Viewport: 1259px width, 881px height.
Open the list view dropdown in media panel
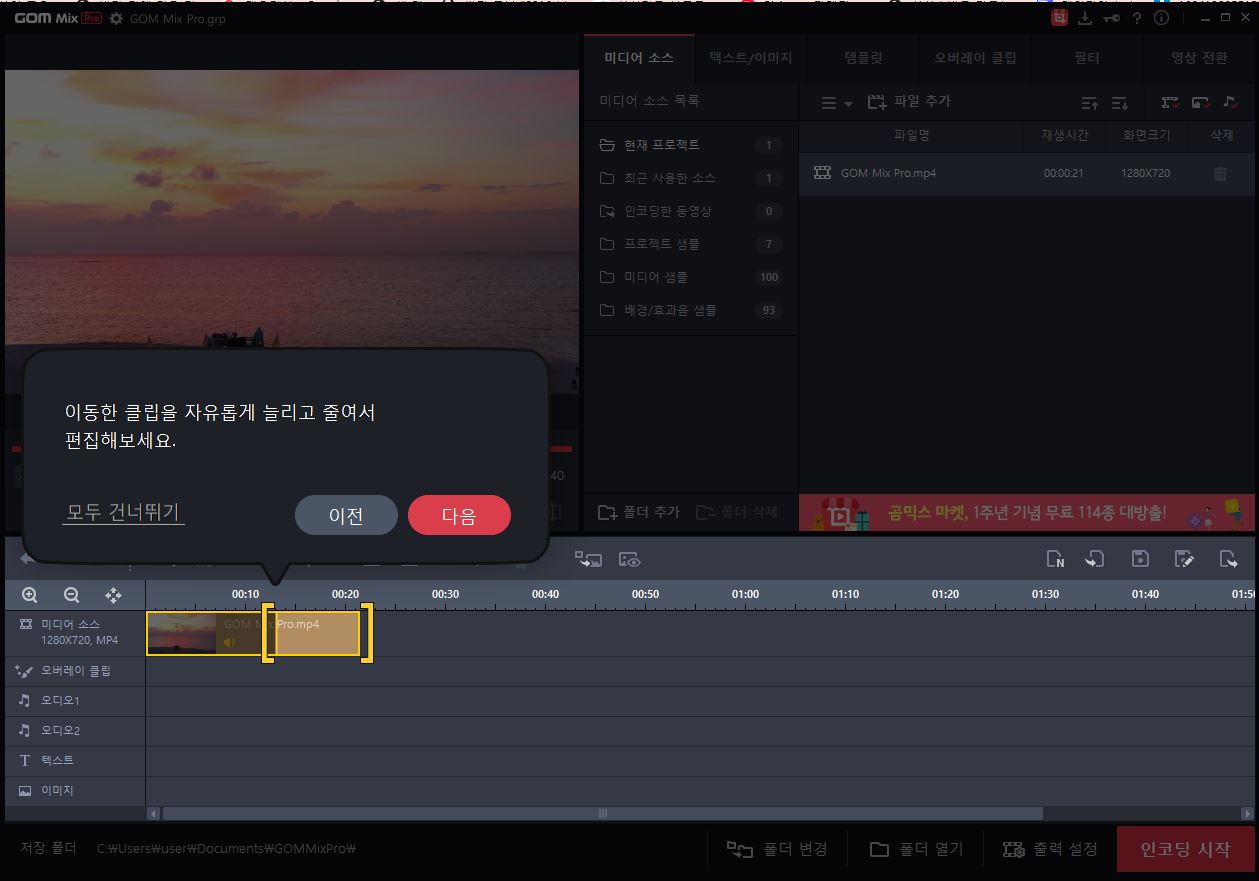[x=836, y=101]
